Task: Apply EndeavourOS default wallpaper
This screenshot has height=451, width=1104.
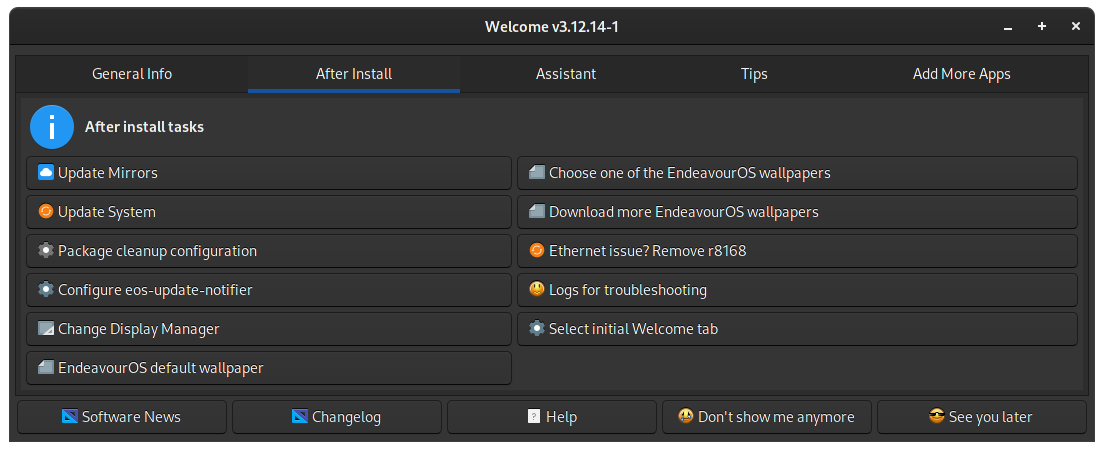Action: pos(269,368)
